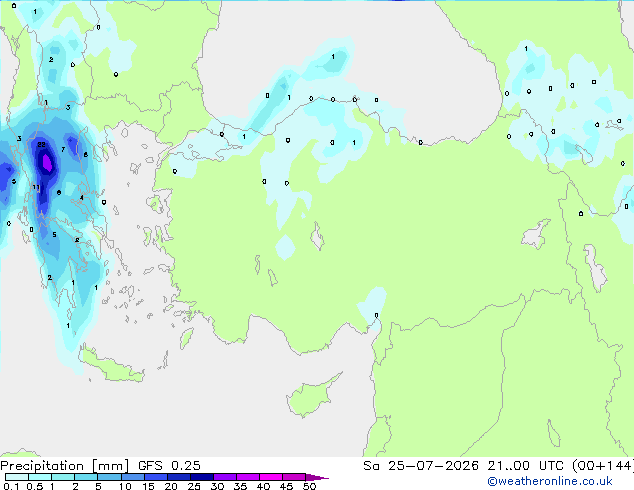Click the 7 mm precipitation value on map

click(x=63, y=149)
